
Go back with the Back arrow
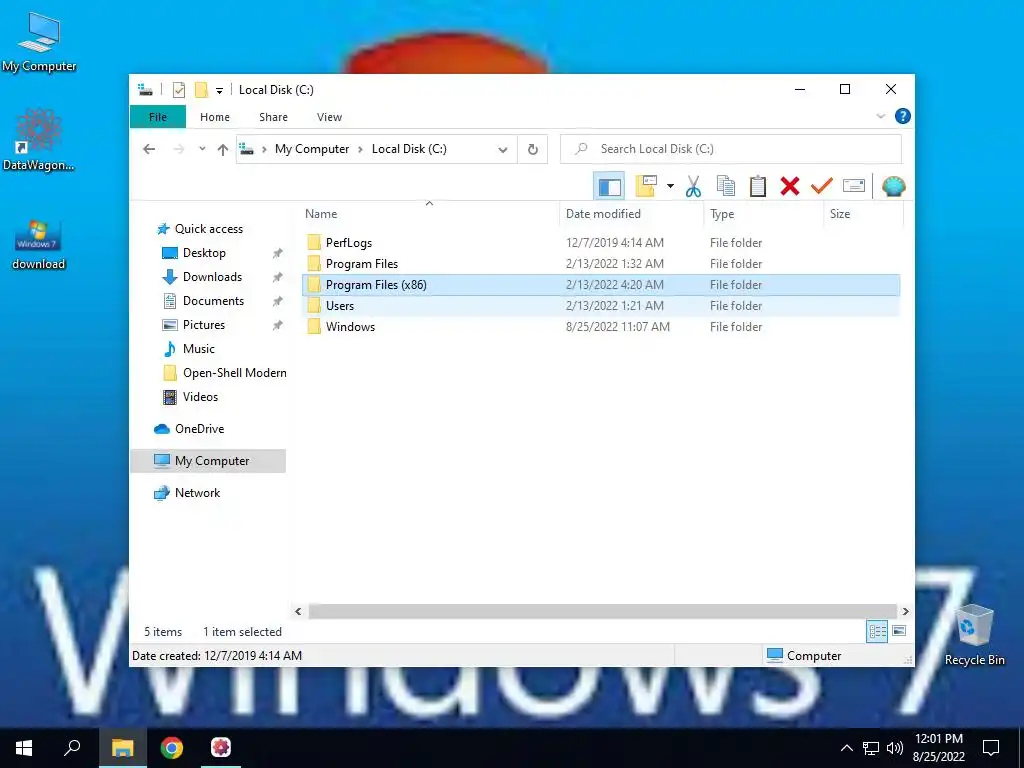point(149,149)
